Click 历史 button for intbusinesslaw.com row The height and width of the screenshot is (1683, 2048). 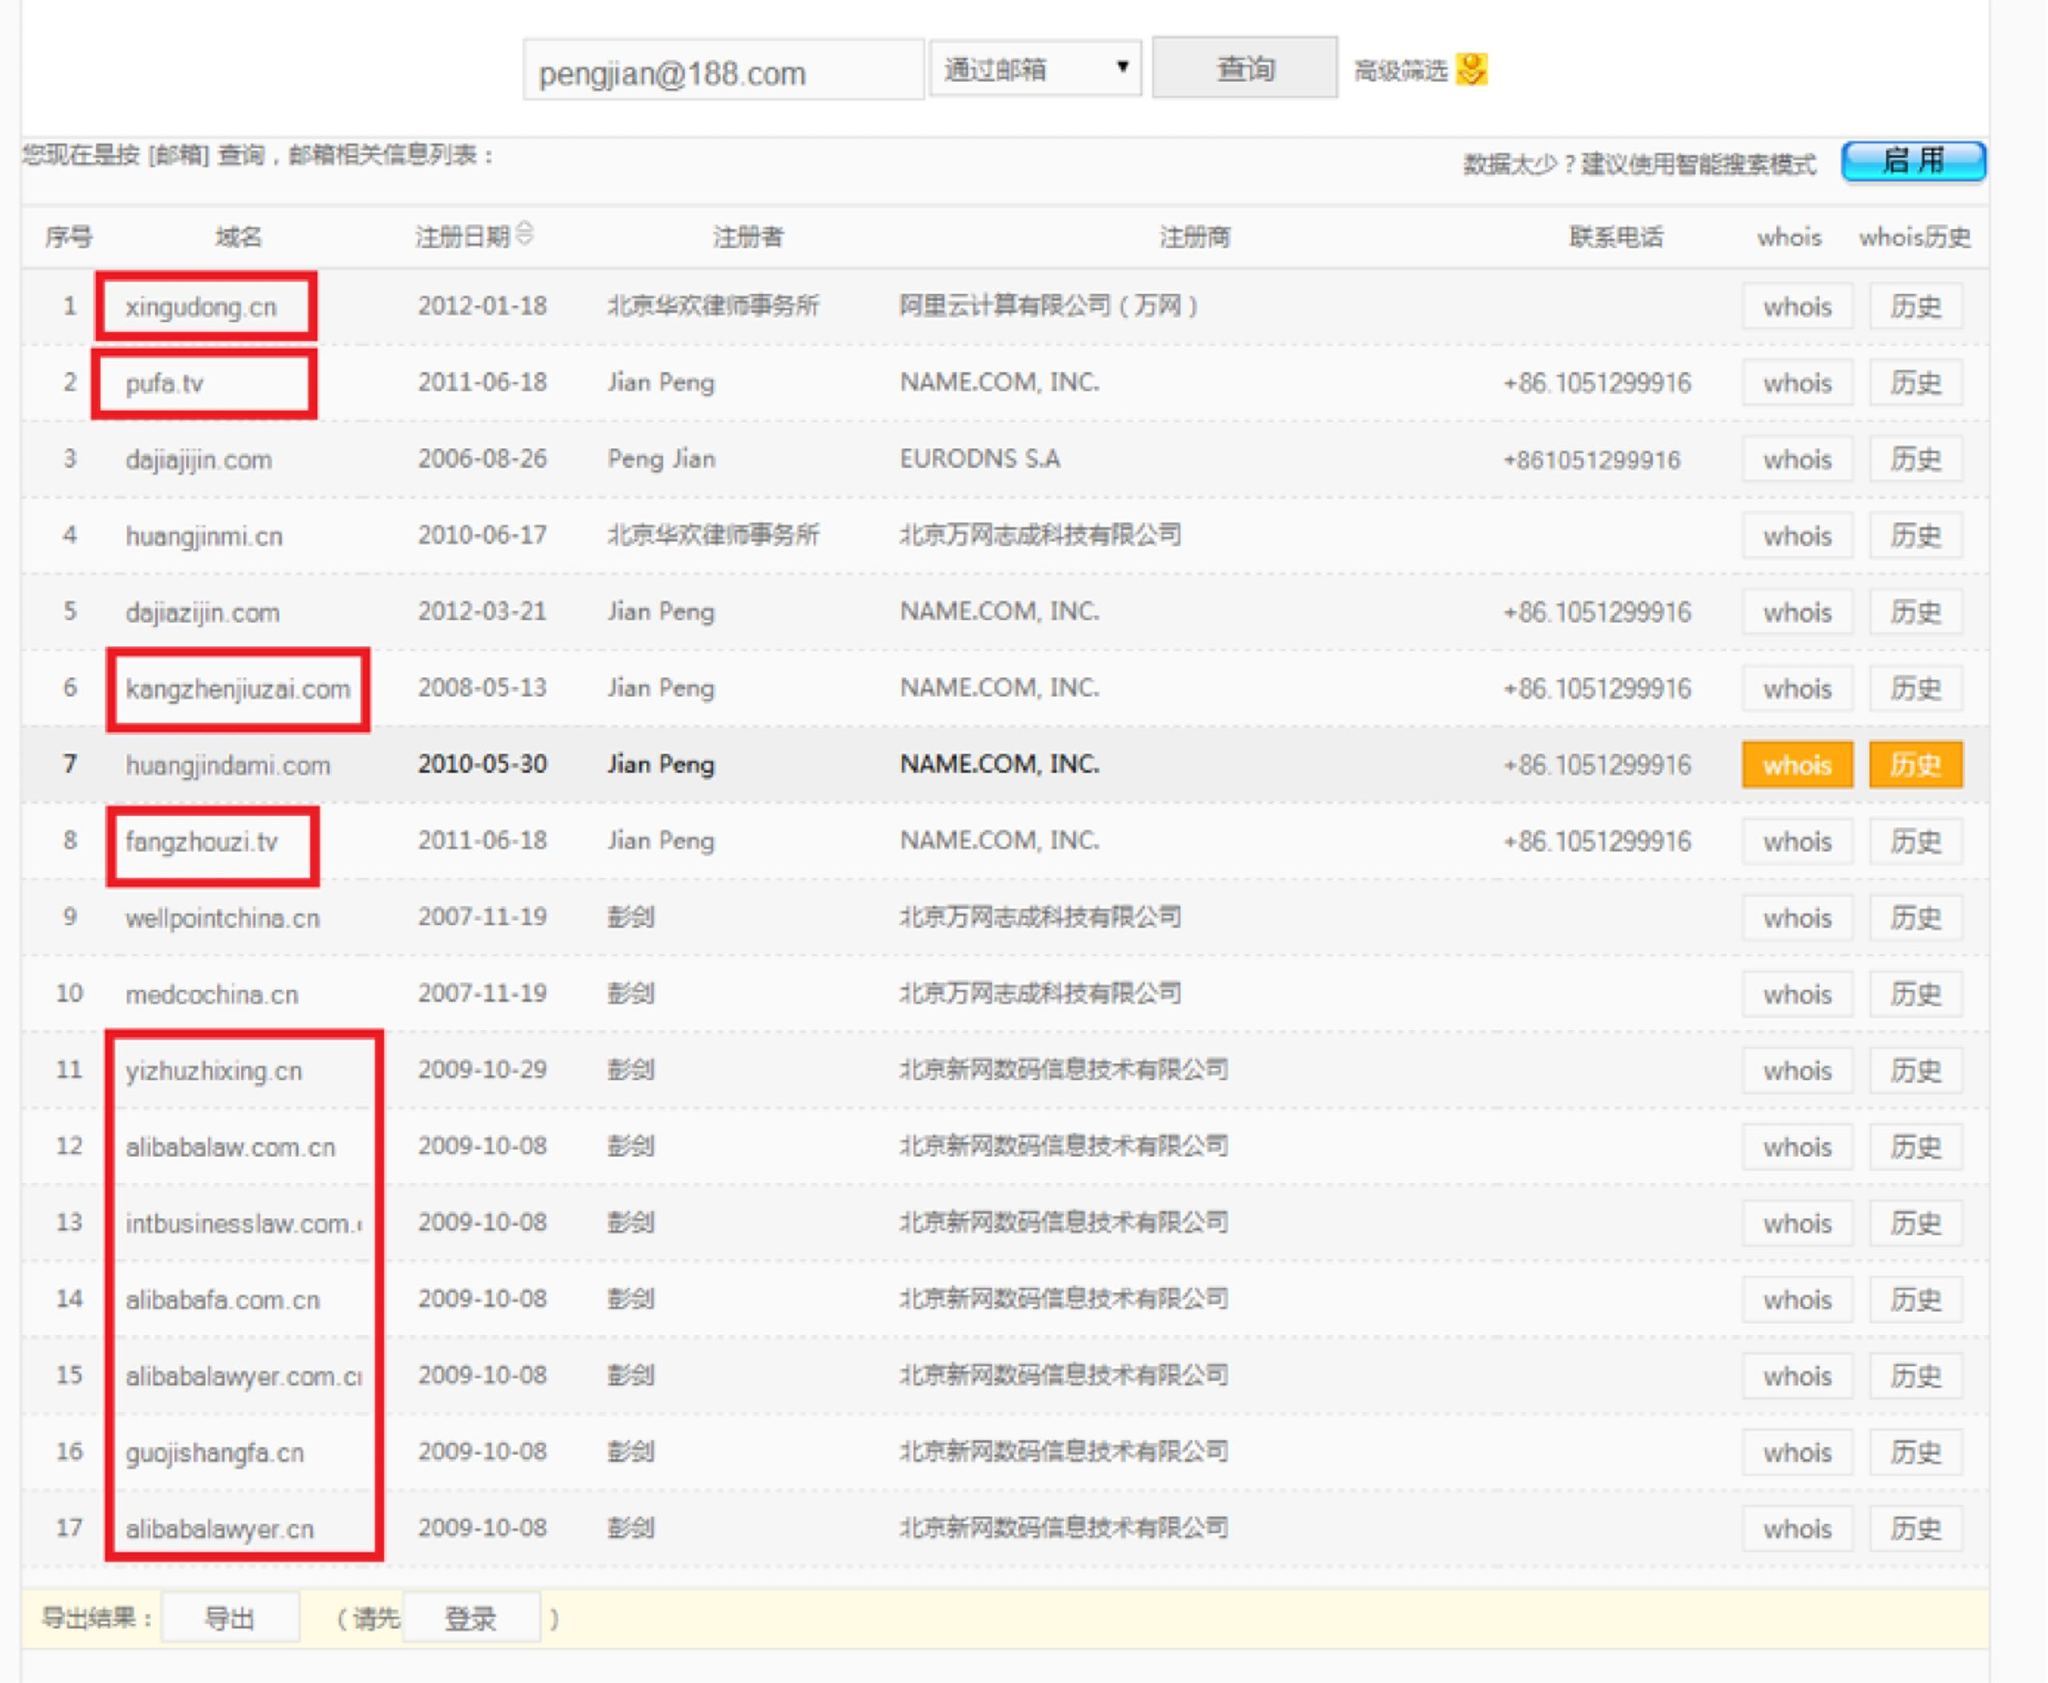point(1915,1224)
